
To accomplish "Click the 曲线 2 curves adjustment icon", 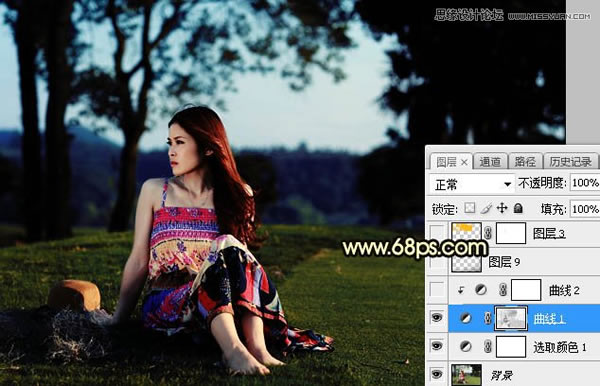I will (481, 290).
